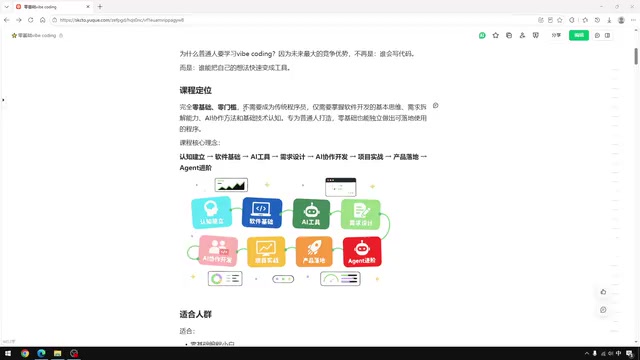Image resolution: width=640 pixels, height=360 pixels.
Task: Open the browser favorites list icon
Action: click(x=585, y=20)
